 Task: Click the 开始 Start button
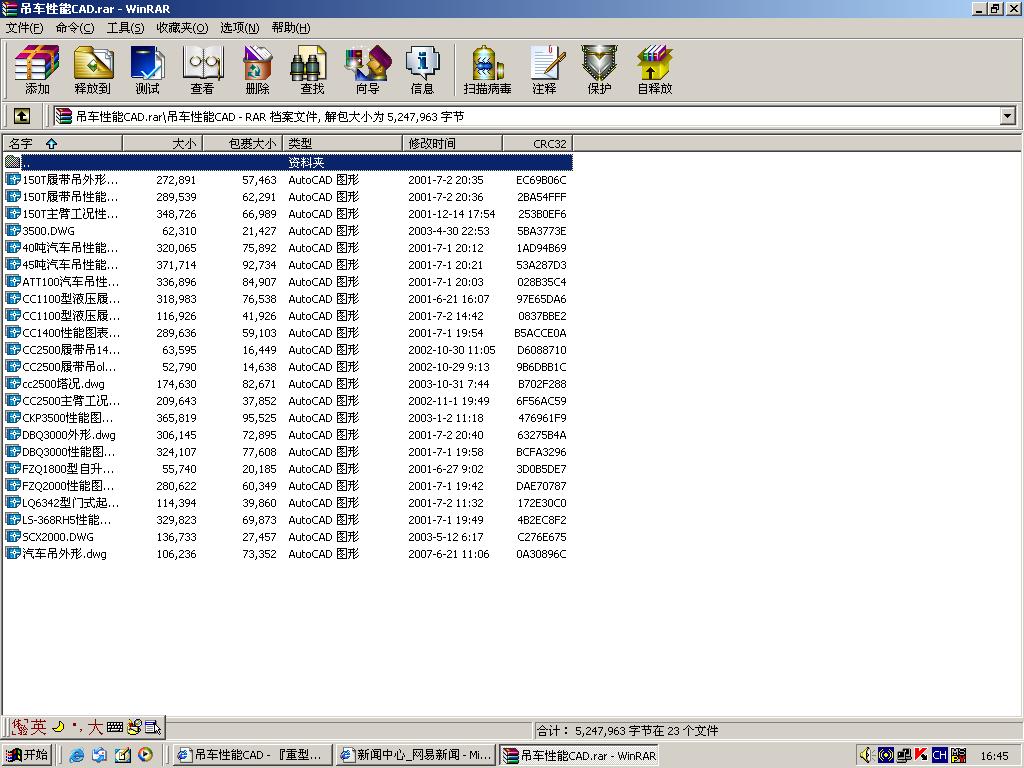point(27,755)
